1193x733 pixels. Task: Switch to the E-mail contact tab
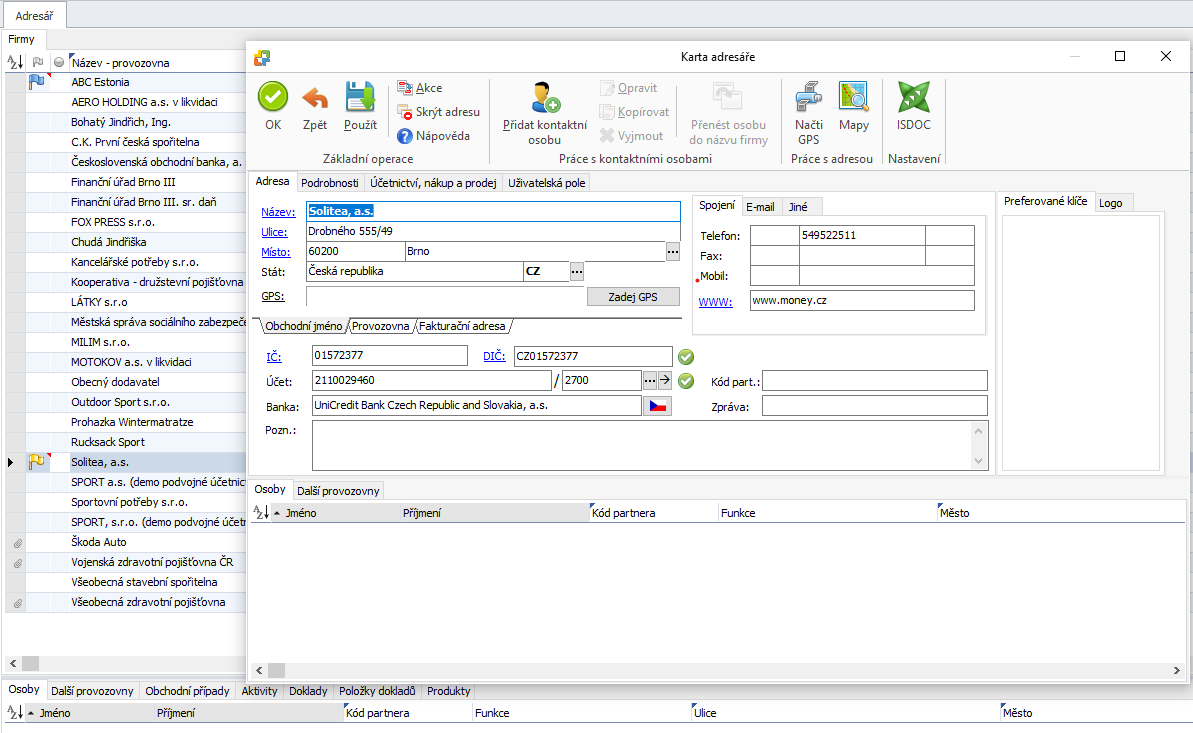tap(760, 207)
